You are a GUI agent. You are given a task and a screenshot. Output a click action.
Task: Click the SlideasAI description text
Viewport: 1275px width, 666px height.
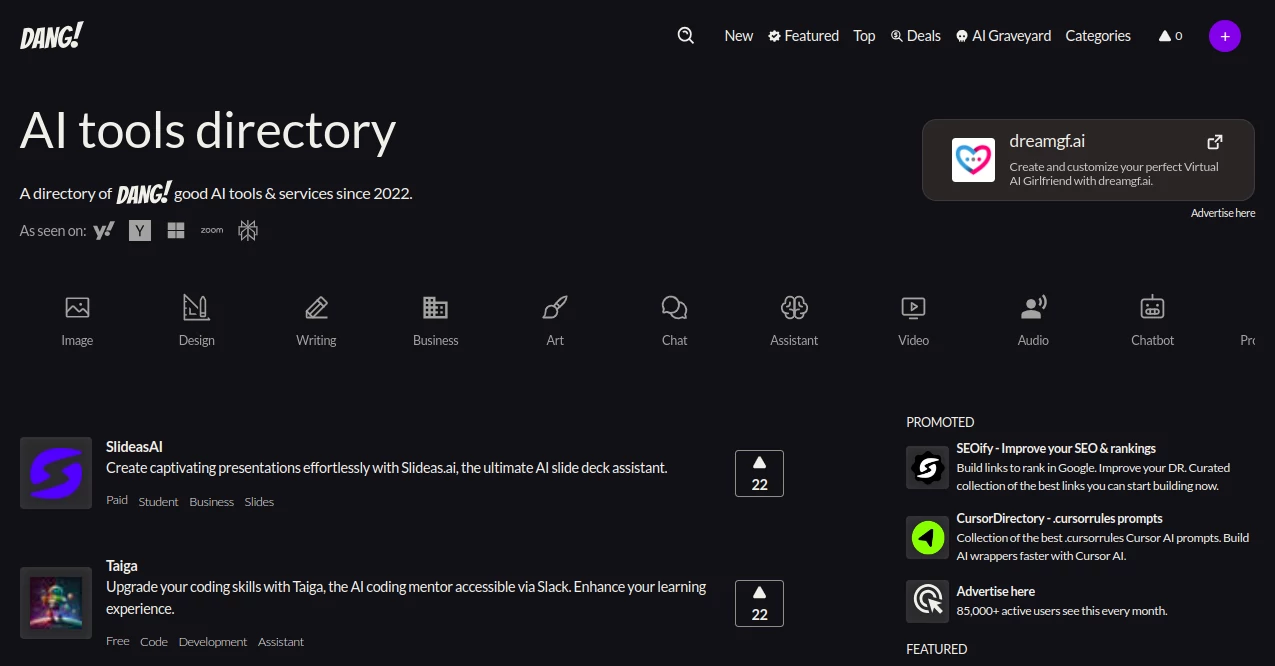[386, 468]
